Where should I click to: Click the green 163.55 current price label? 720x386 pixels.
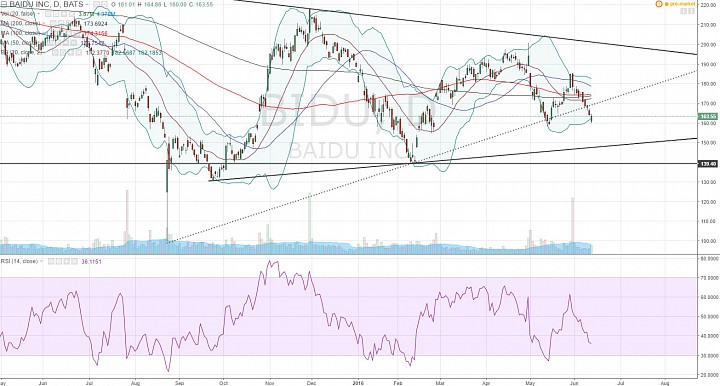[709, 117]
